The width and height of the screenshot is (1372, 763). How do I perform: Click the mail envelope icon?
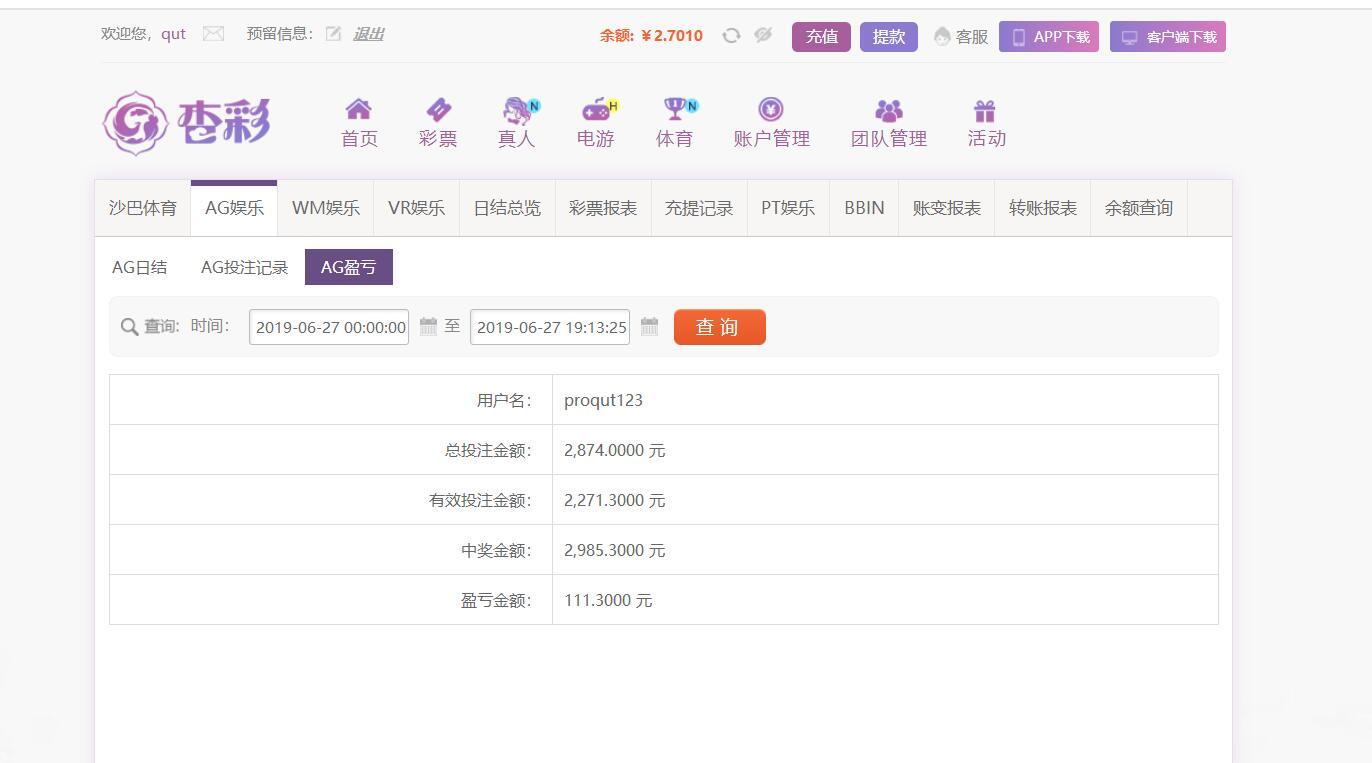coord(213,34)
